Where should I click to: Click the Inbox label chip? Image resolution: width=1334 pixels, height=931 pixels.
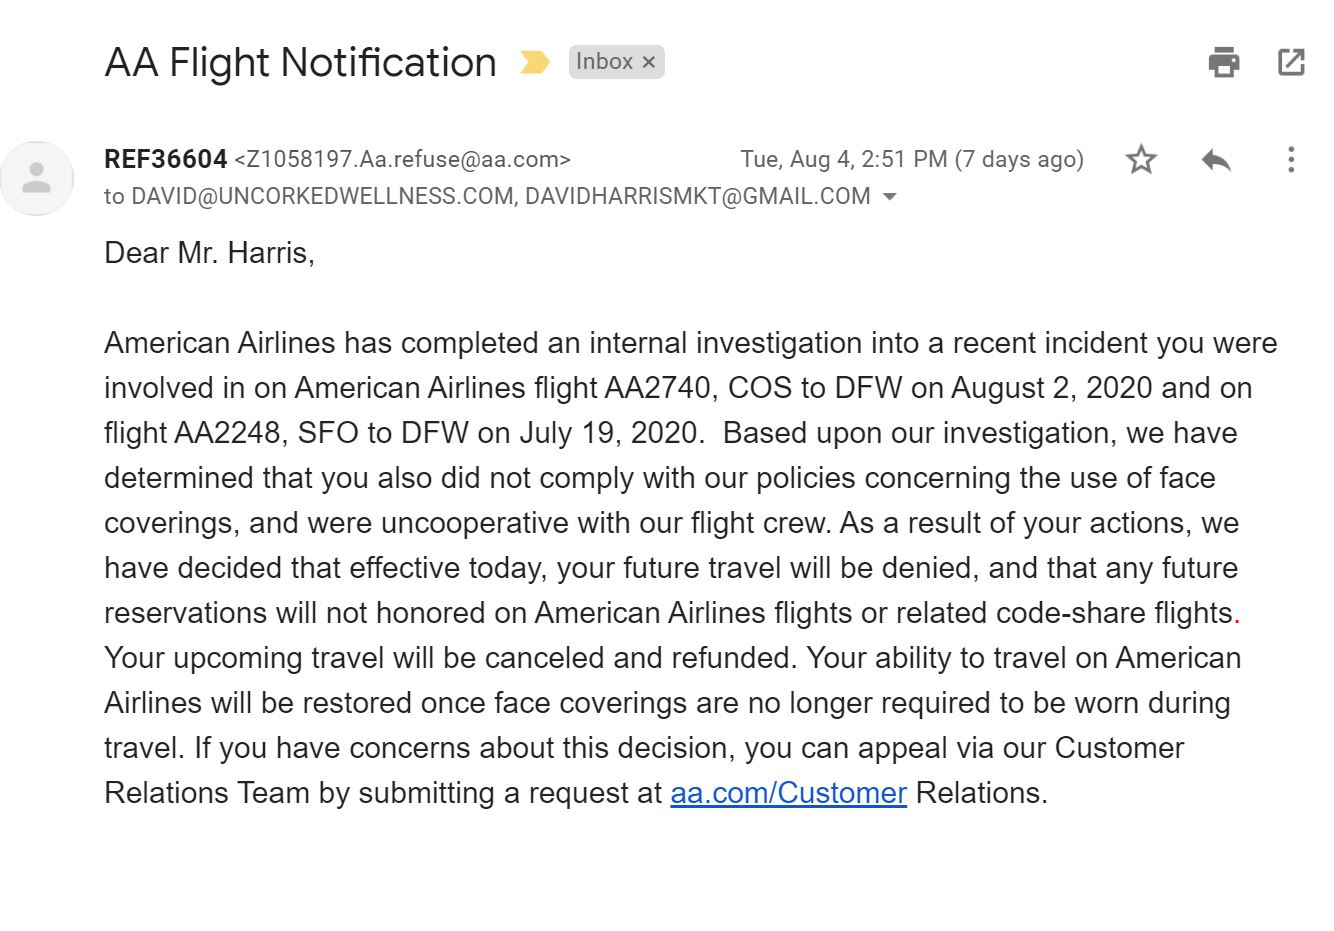tap(604, 62)
